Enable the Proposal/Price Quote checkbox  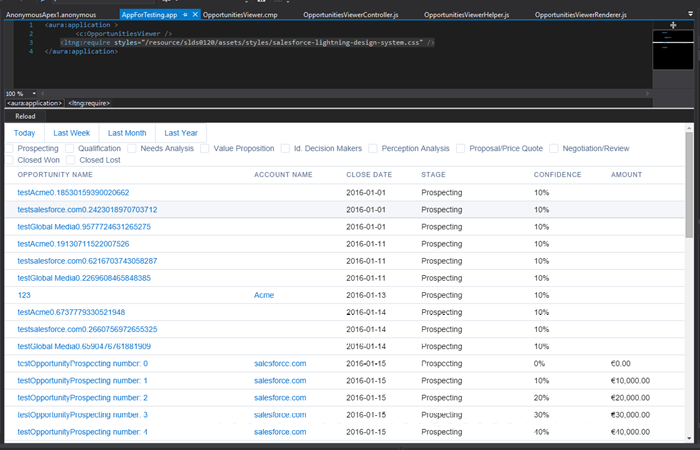[x=460, y=148]
